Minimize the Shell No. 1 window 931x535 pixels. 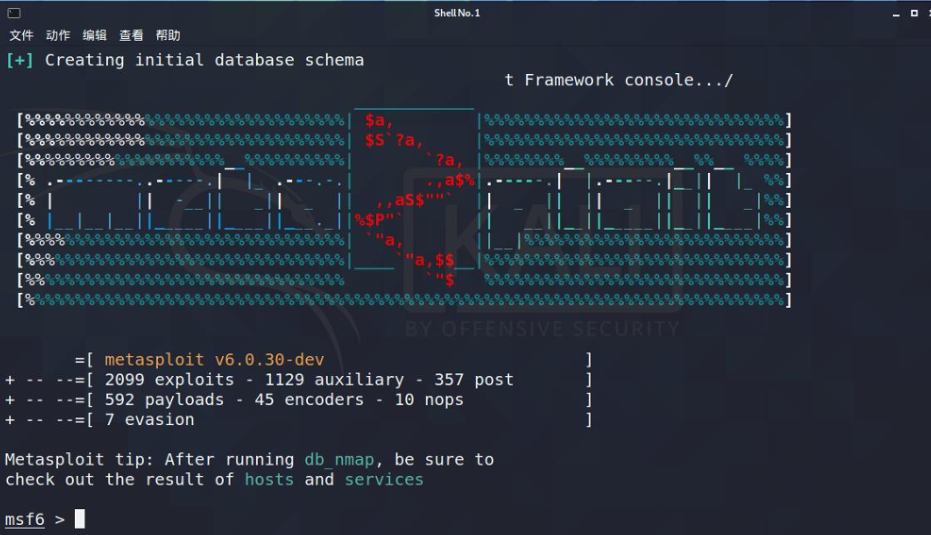click(896, 13)
